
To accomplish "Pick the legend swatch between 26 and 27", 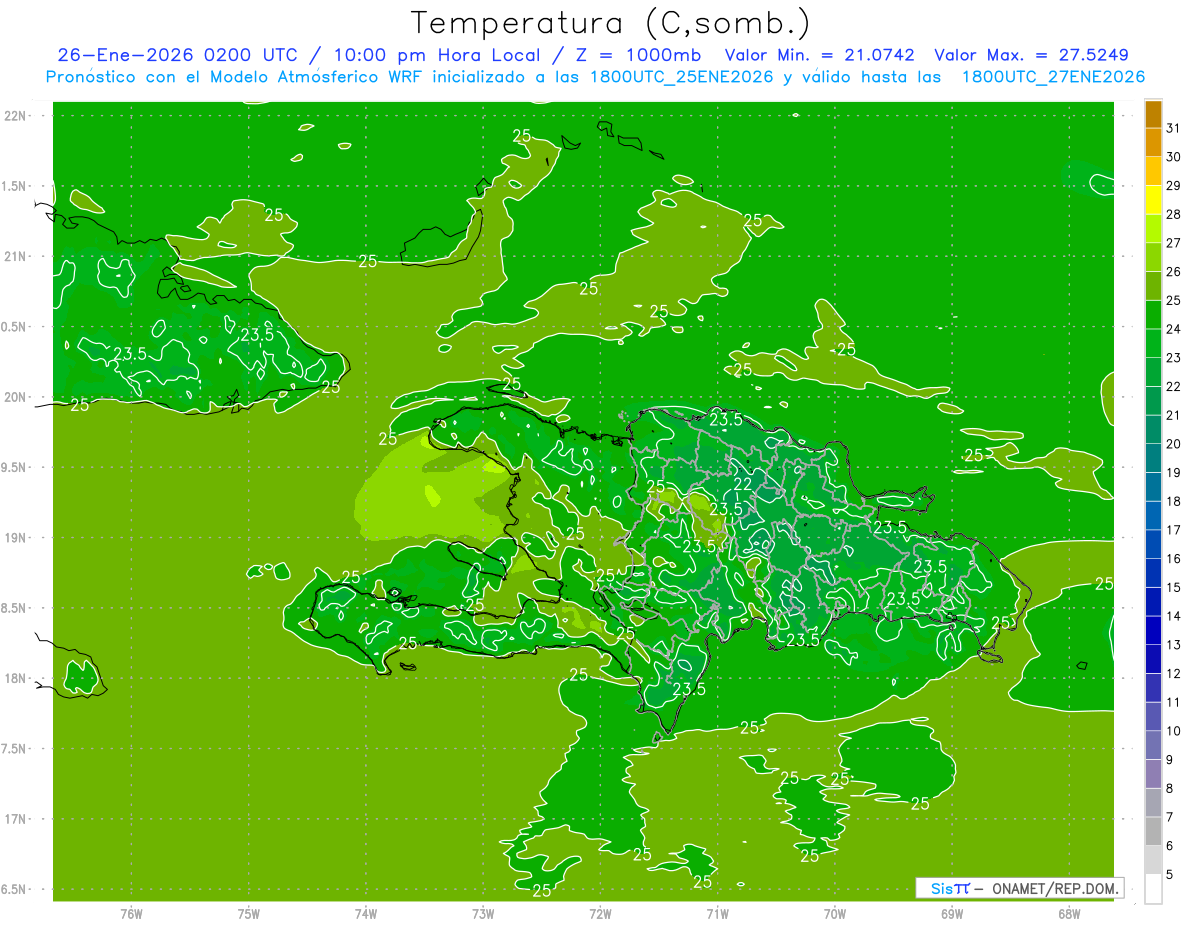I will click(x=1153, y=257).
